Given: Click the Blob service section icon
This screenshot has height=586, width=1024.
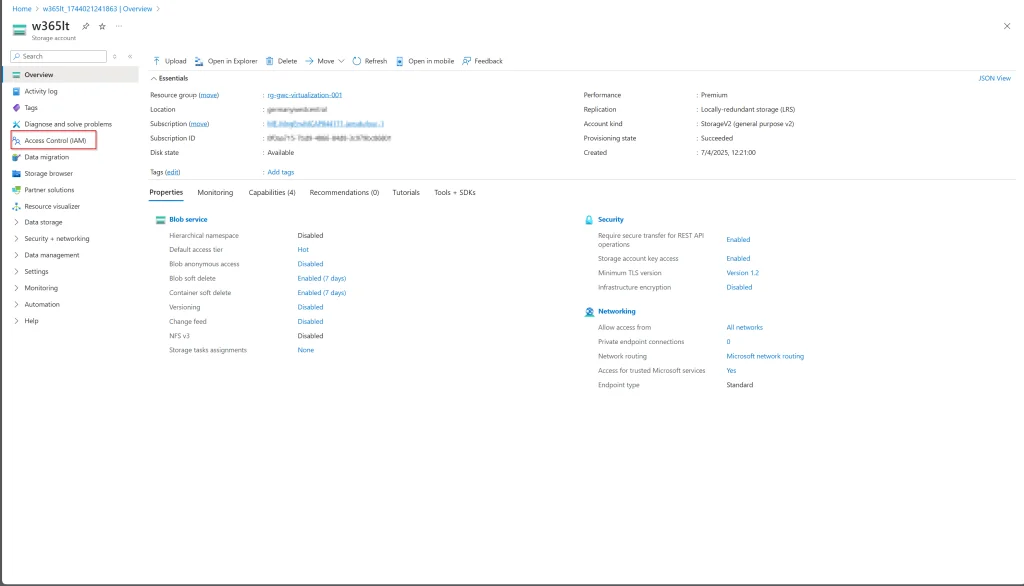Looking at the screenshot, I should click(161, 220).
